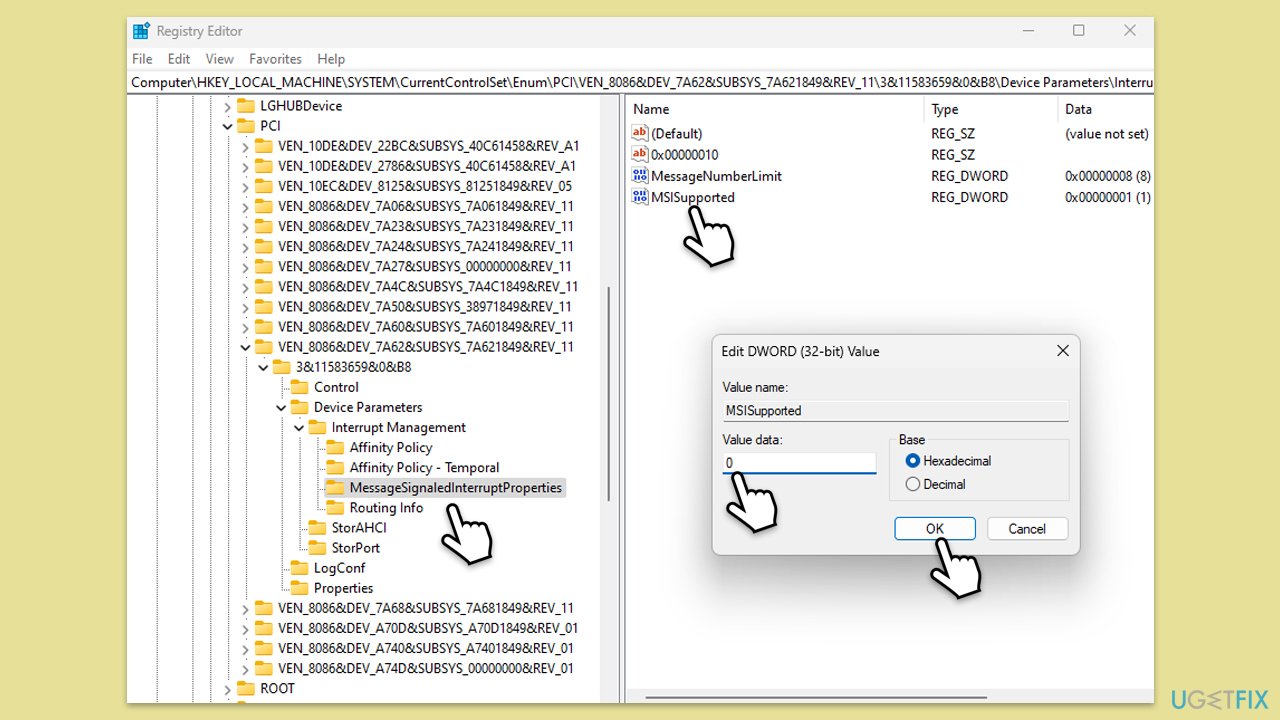This screenshot has height=720, width=1280.
Task: Click the 0x00000010 string value icon
Action: (x=640, y=154)
